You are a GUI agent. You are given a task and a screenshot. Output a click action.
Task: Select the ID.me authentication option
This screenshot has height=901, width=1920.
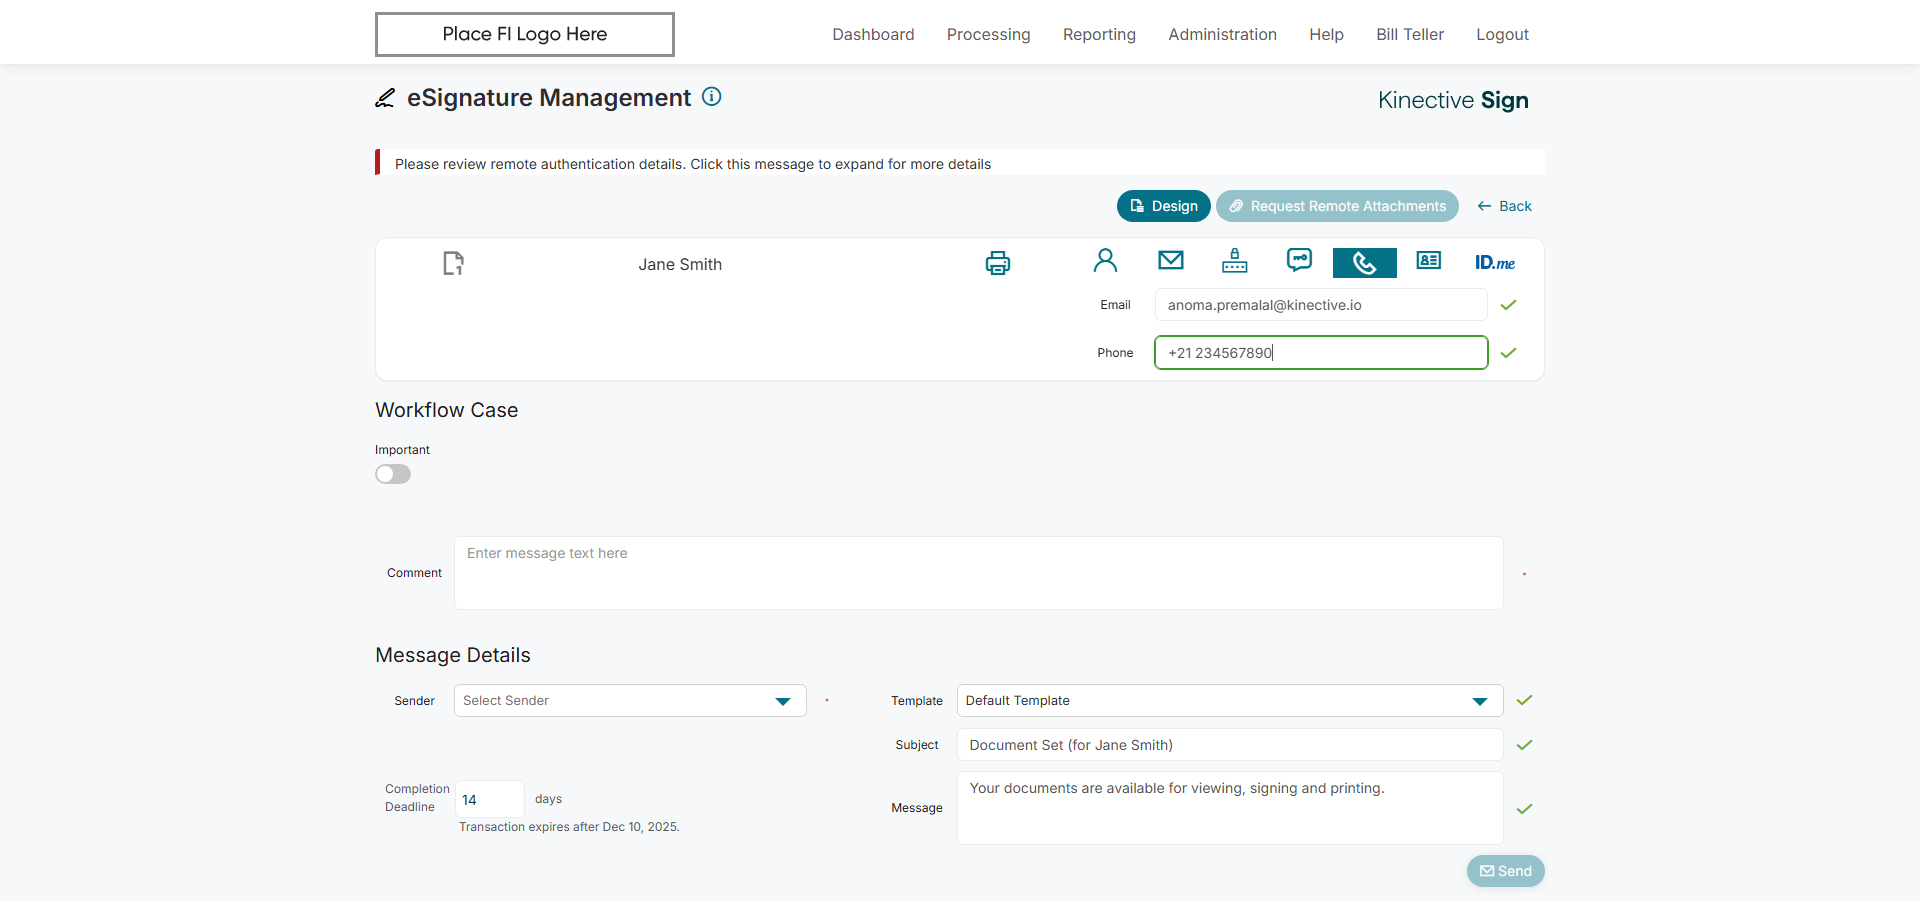(x=1495, y=263)
